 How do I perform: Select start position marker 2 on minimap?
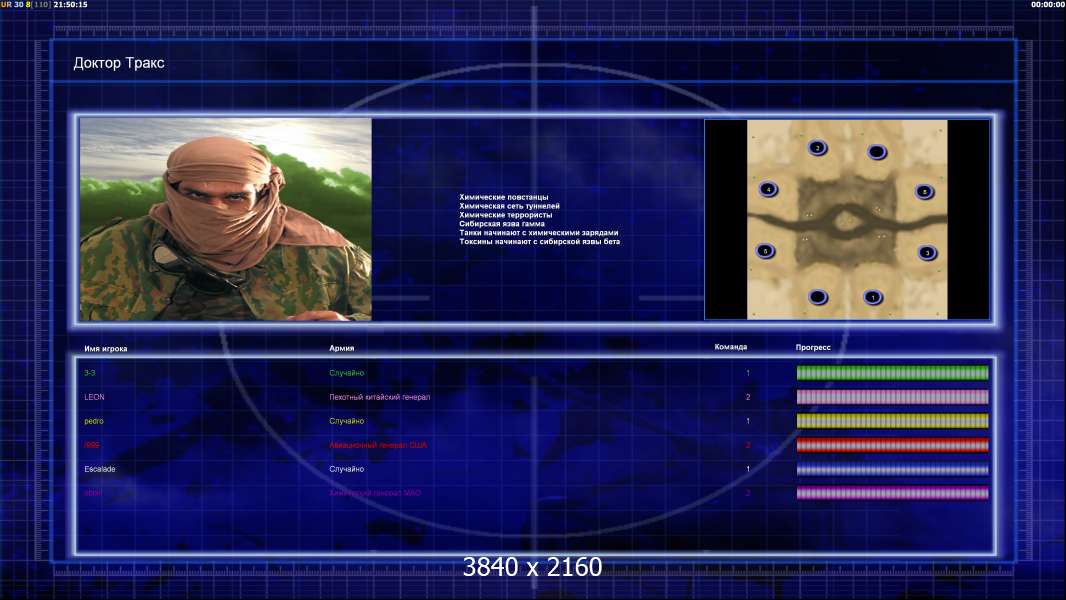[818, 147]
